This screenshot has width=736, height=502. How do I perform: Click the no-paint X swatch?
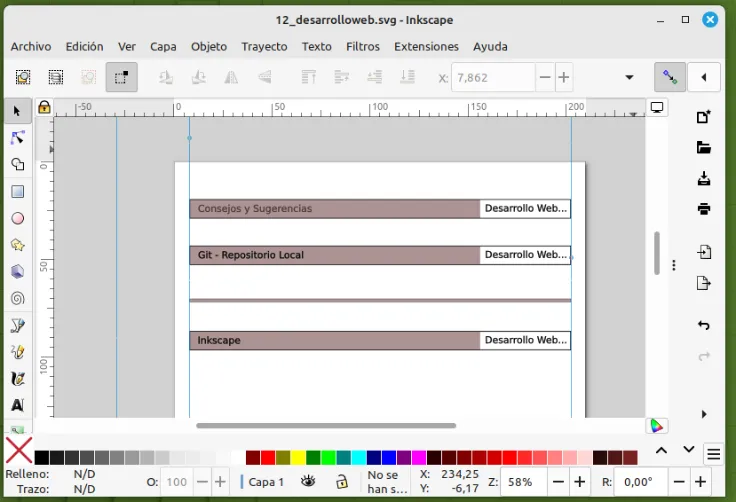(x=19, y=450)
